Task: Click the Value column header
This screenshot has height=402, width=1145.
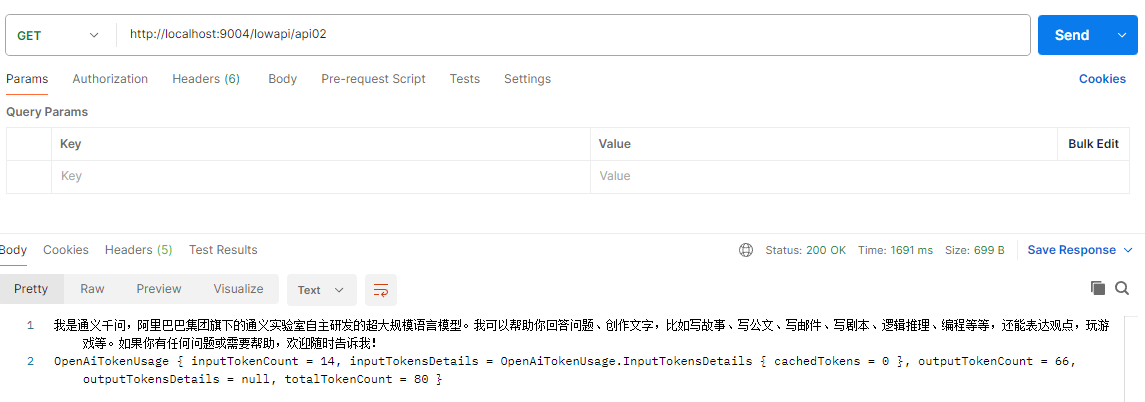Action: pos(615,144)
